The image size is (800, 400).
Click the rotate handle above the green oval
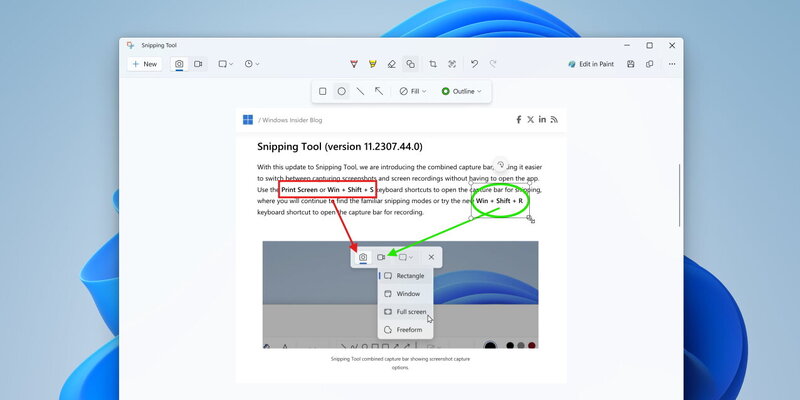click(501, 164)
